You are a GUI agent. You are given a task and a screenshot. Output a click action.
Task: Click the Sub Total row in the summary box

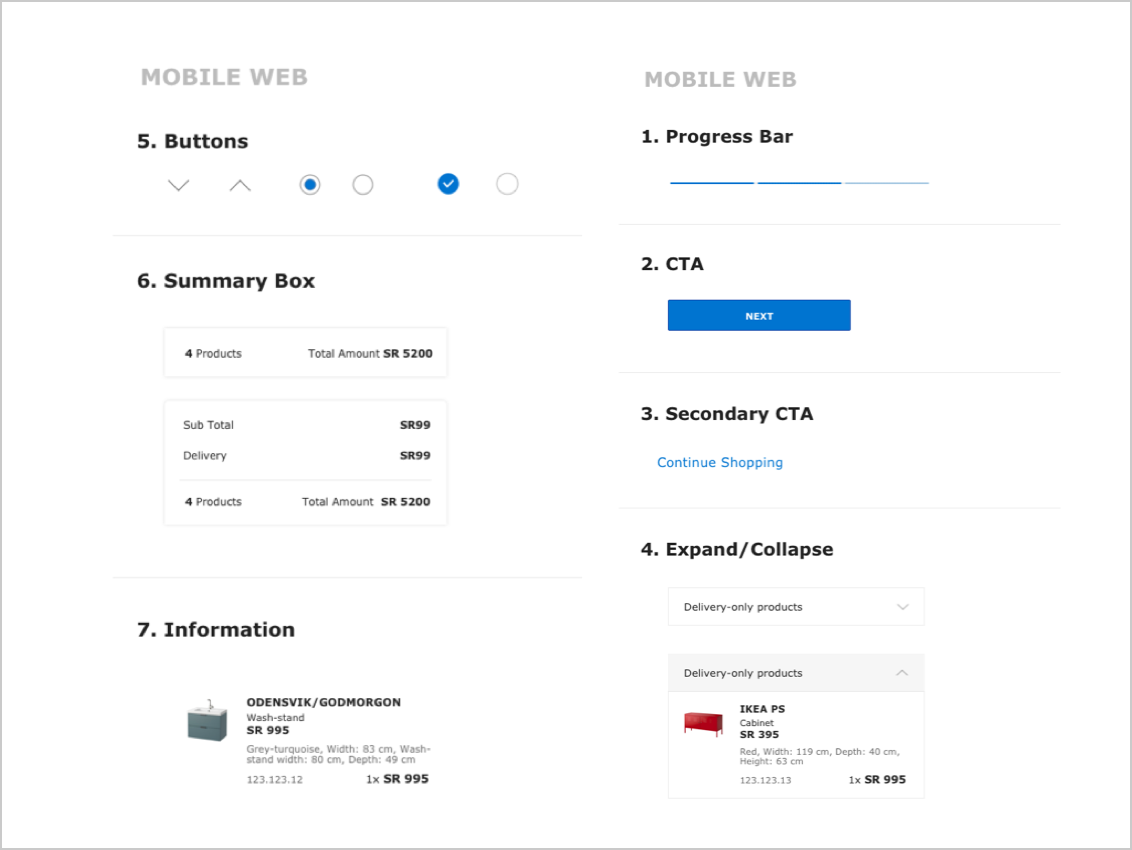point(305,424)
